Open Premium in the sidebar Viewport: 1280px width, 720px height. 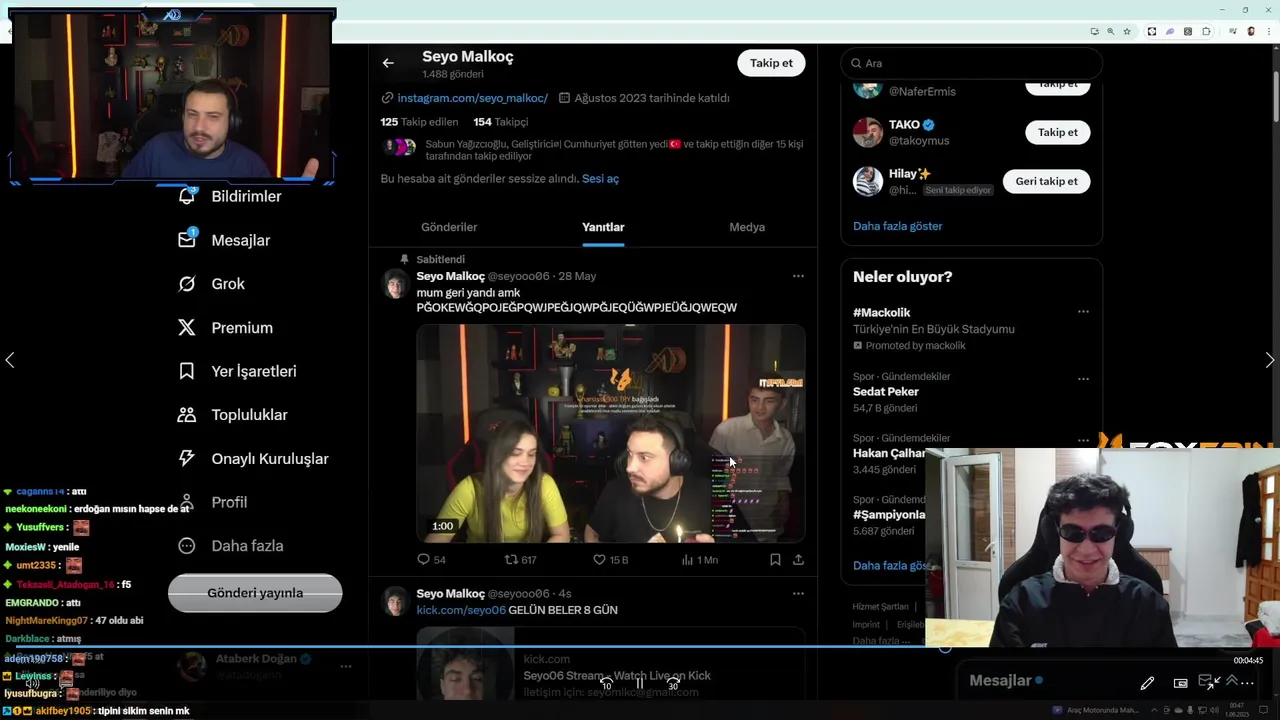225,328
